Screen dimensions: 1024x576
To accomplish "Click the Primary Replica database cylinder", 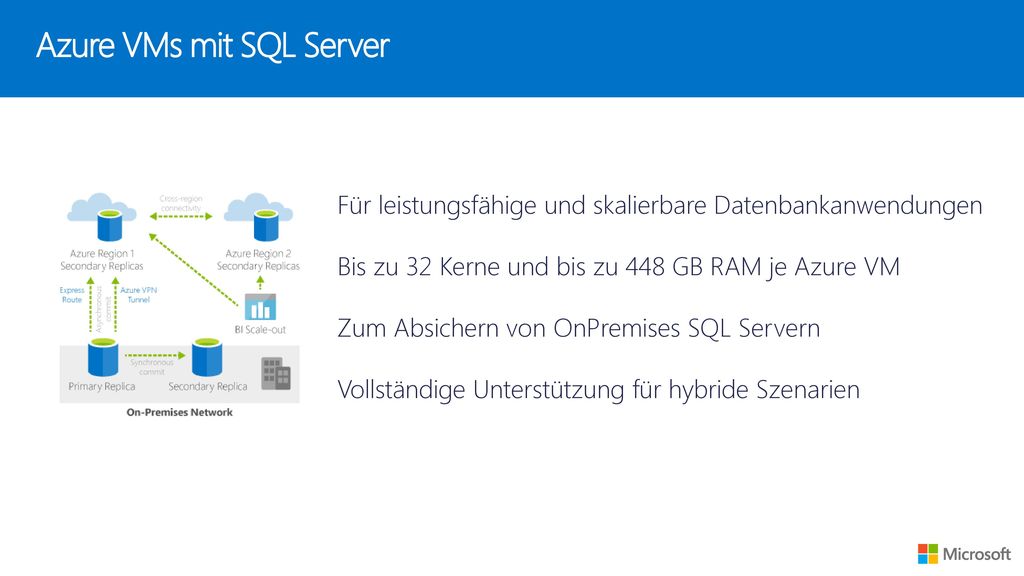I will pos(103,357).
